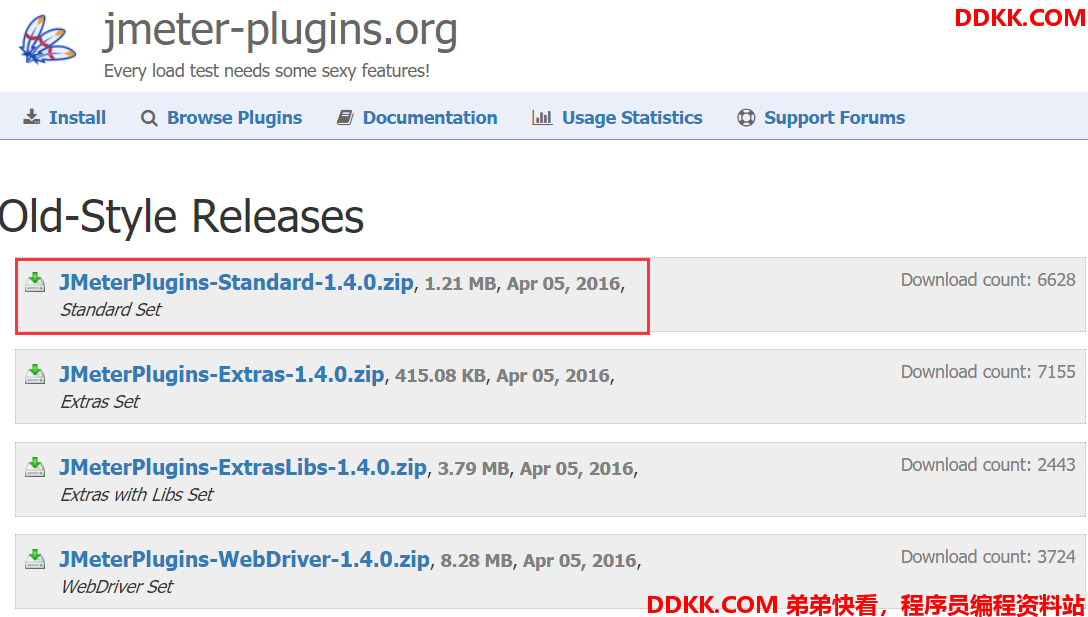Screen dimensions: 1088x617
Task: Click Download count: 2443 text
Action: pos(988,465)
